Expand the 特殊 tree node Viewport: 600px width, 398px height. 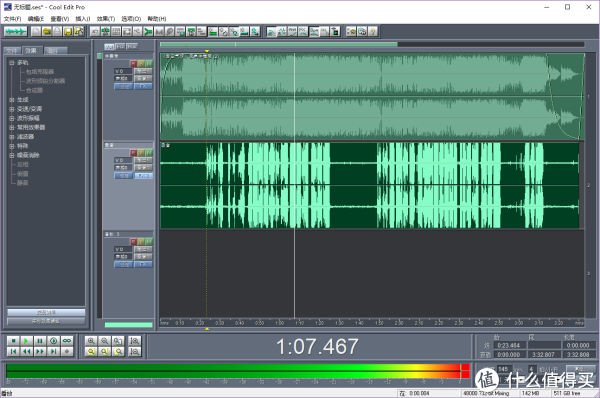click(12, 146)
